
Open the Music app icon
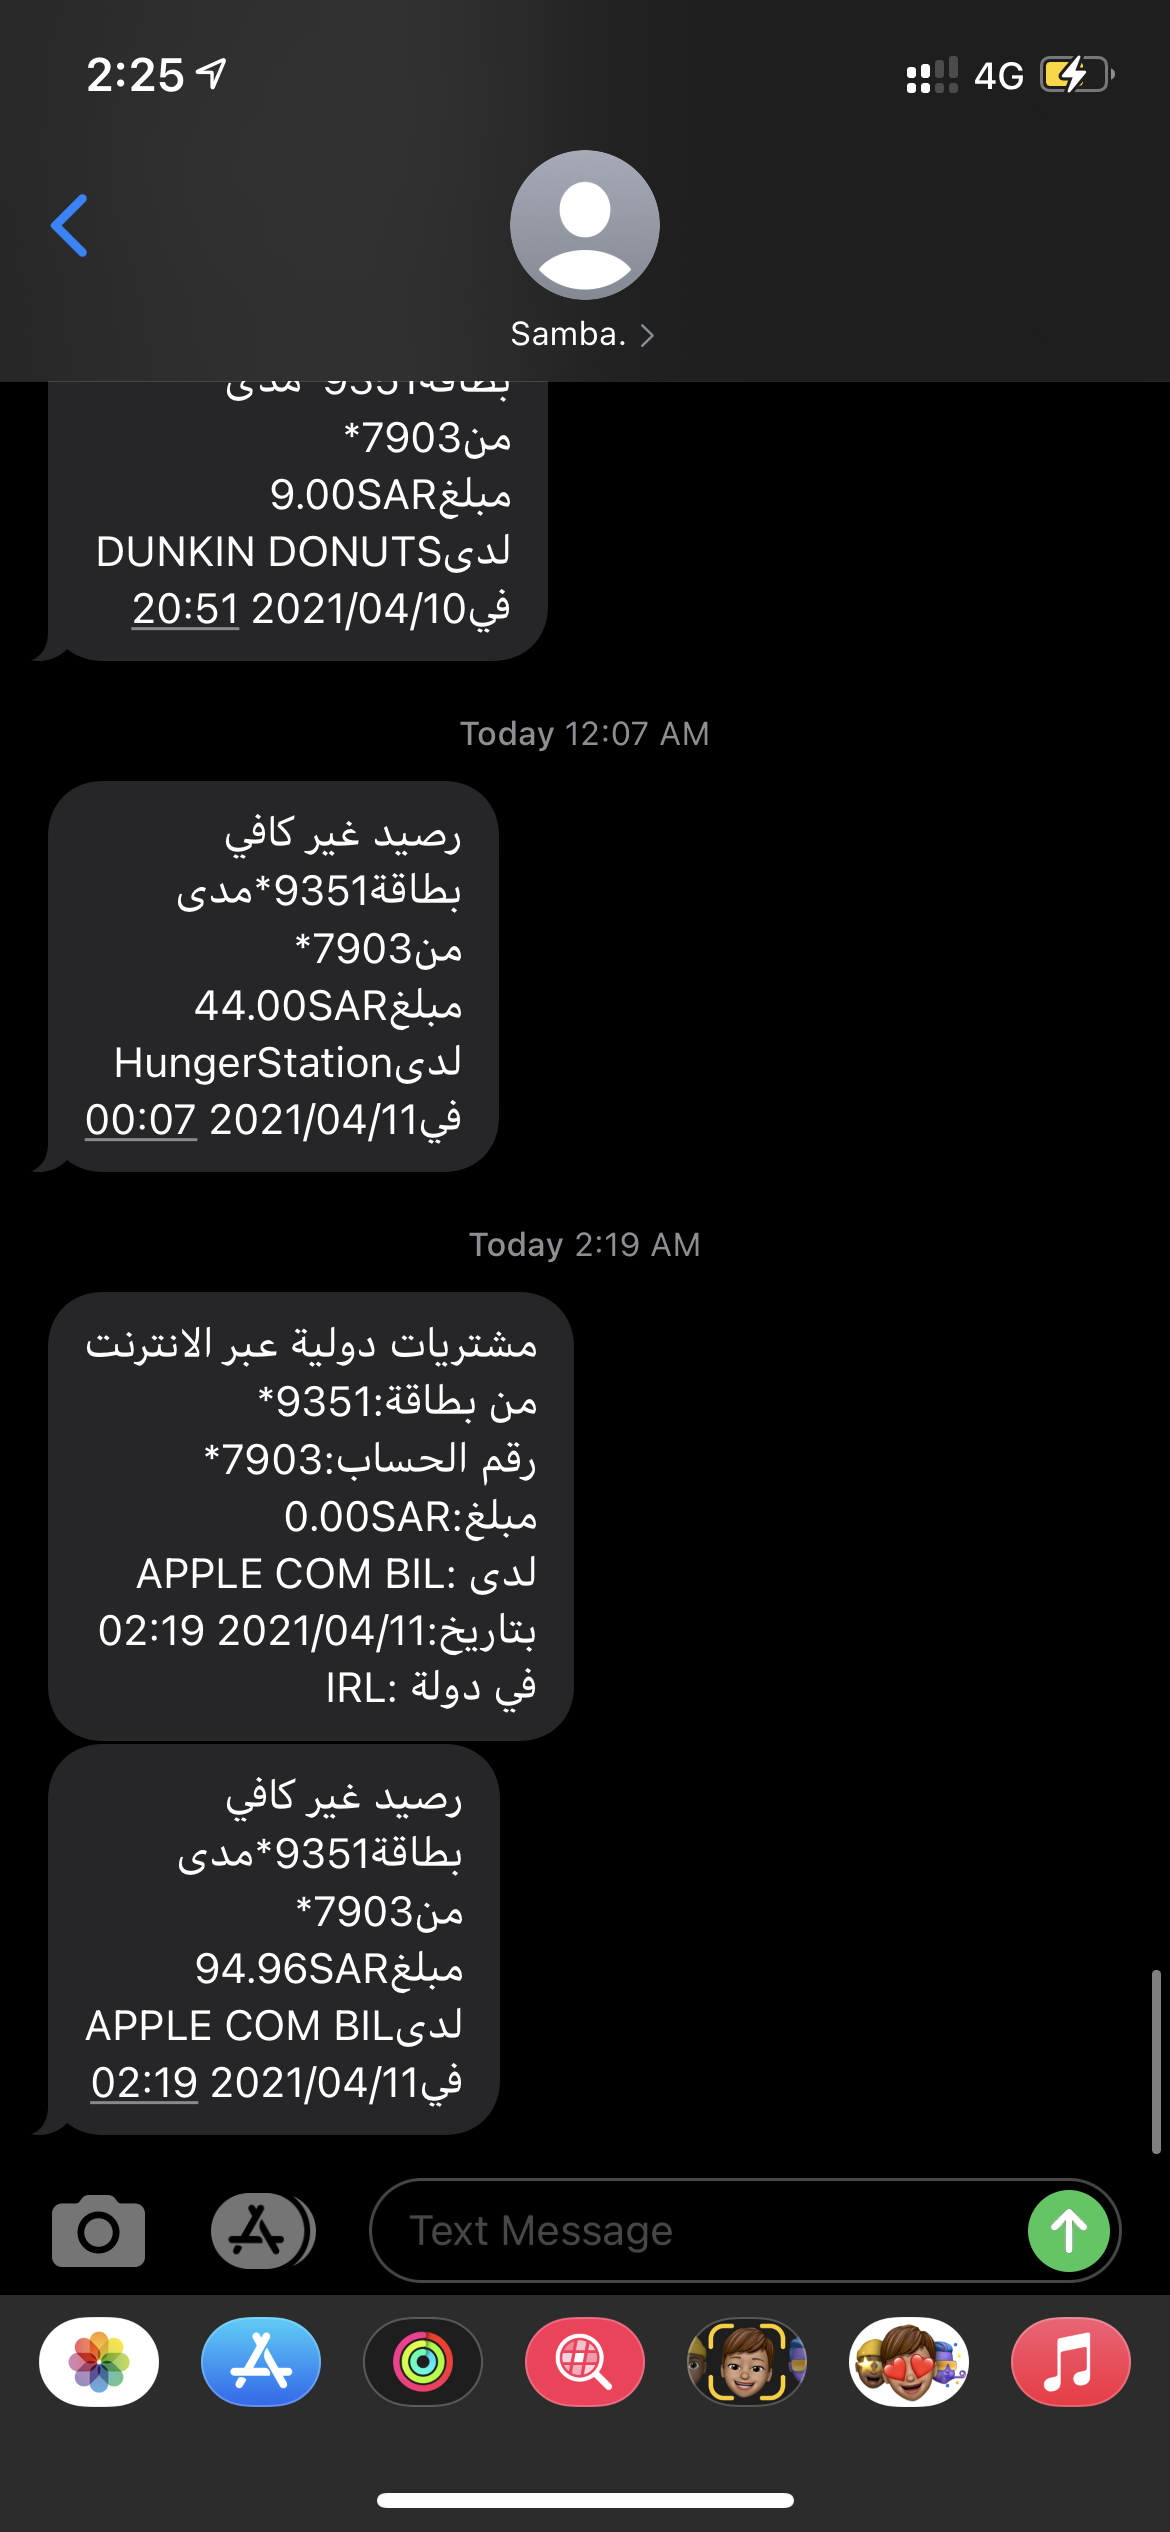1071,2362
